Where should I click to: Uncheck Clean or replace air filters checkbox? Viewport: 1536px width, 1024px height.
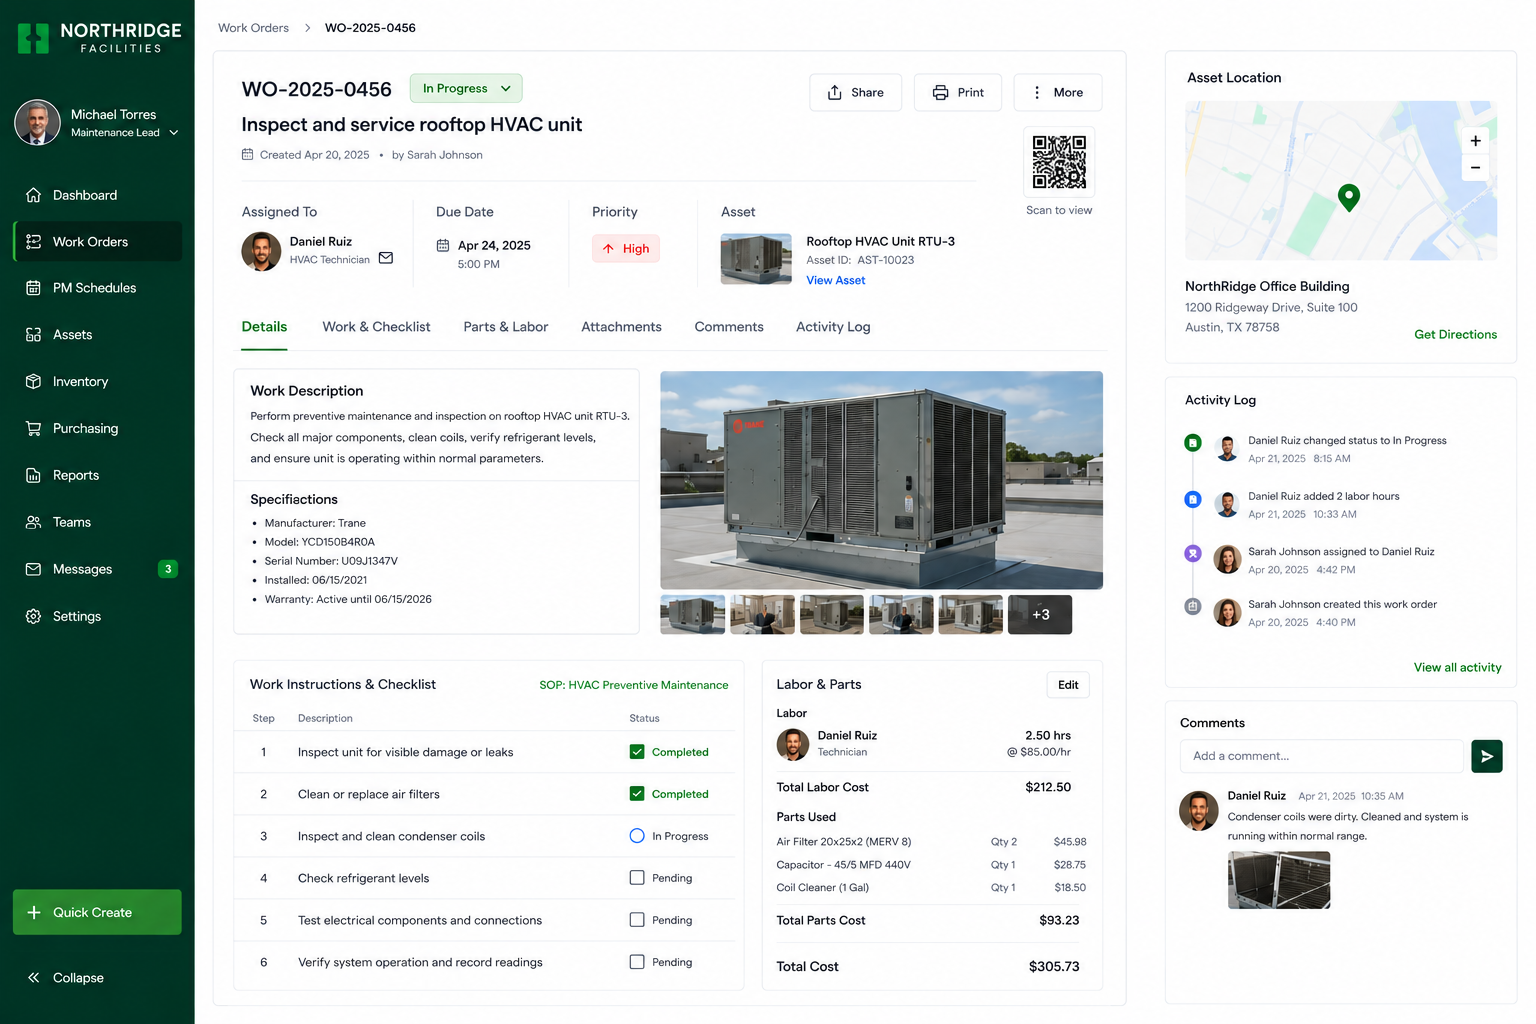pos(637,794)
